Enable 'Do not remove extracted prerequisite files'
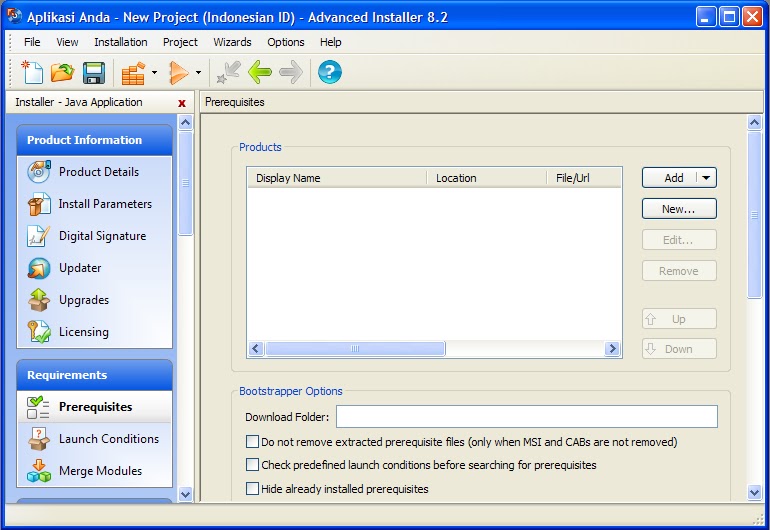 [252, 442]
